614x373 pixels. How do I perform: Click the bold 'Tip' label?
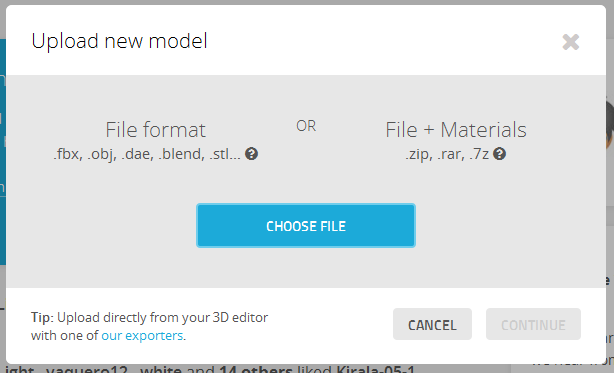click(x=41, y=317)
